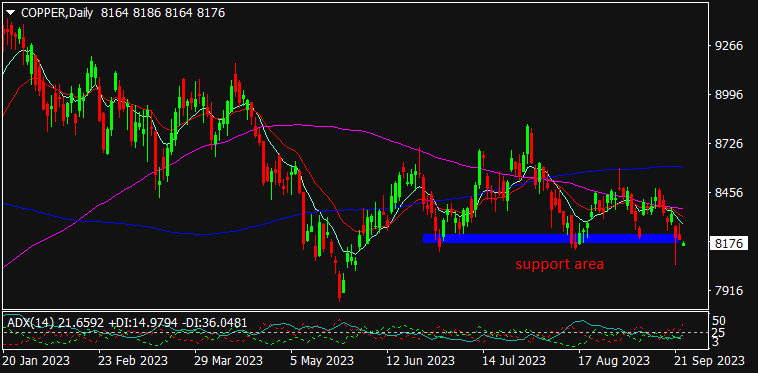Image resolution: width=758 pixels, height=373 pixels.
Task: Select the red 'support area' text label
Action: 559,264
